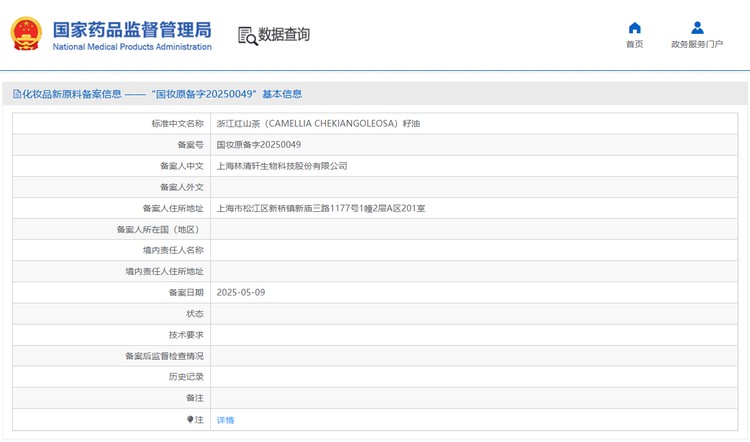Image resolution: width=750 pixels, height=442 pixels.
Task: Open the 政务服务门户 person icon
Action: click(x=697, y=28)
